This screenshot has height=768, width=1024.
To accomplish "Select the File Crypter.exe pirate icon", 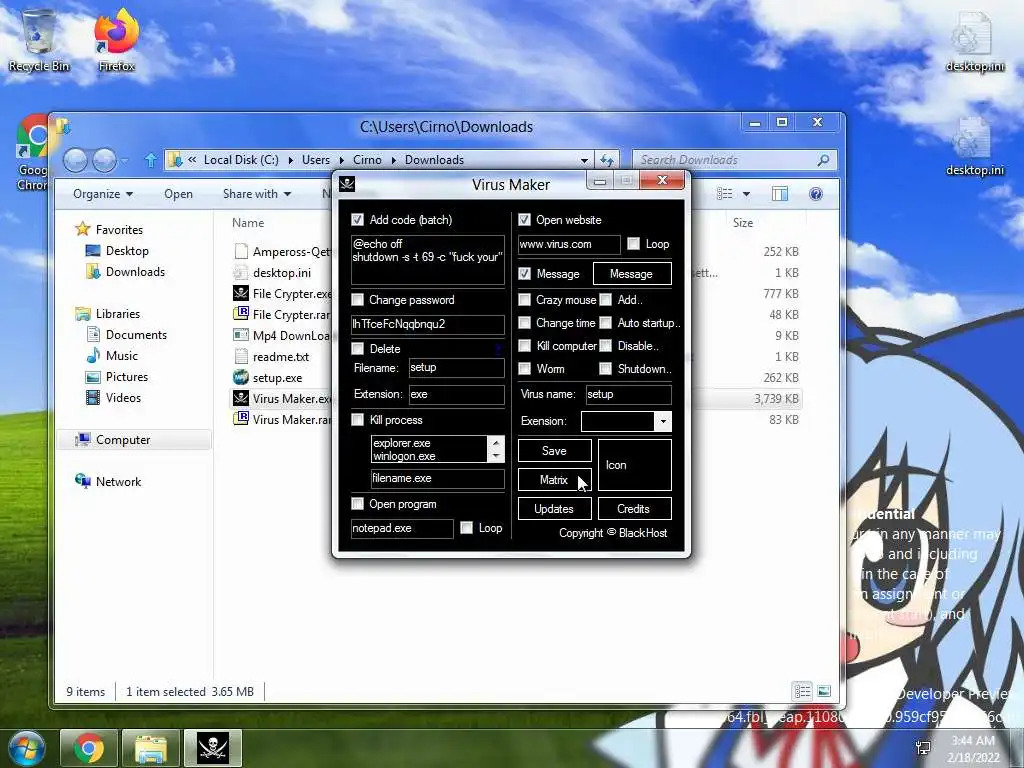I will coord(241,293).
